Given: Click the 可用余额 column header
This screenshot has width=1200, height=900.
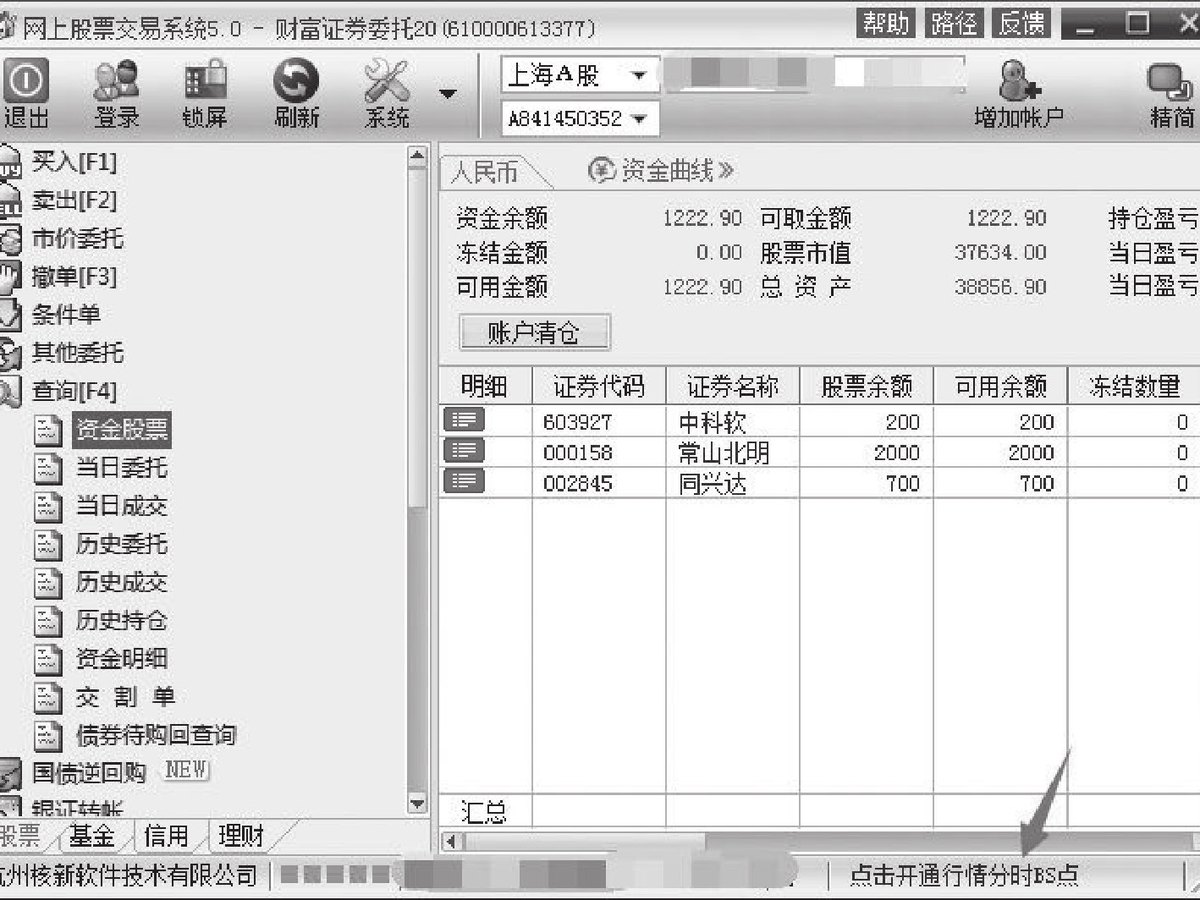Looking at the screenshot, I should pyautogui.click(x=1001, y=387).
